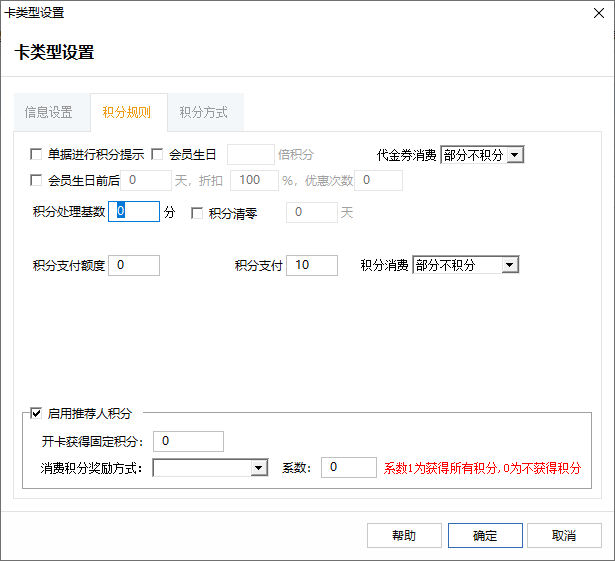
Task: Switch to the 积分方式 tab
Action: pos(204,112)
